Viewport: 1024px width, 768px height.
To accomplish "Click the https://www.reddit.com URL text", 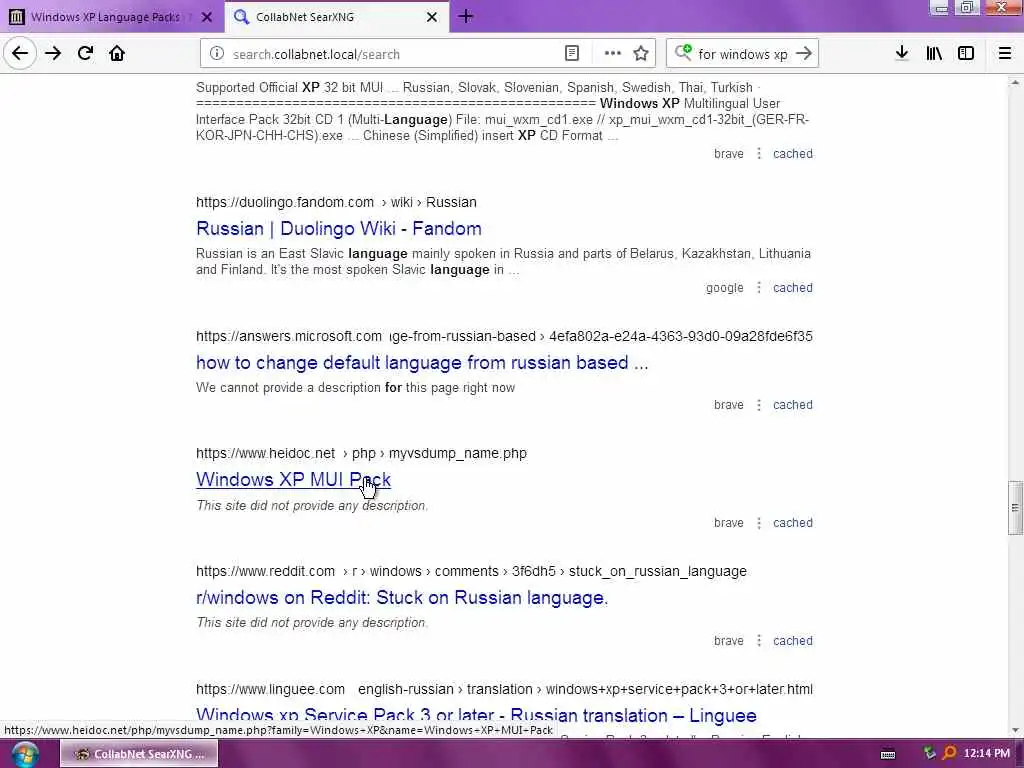I will coord(265,571).
